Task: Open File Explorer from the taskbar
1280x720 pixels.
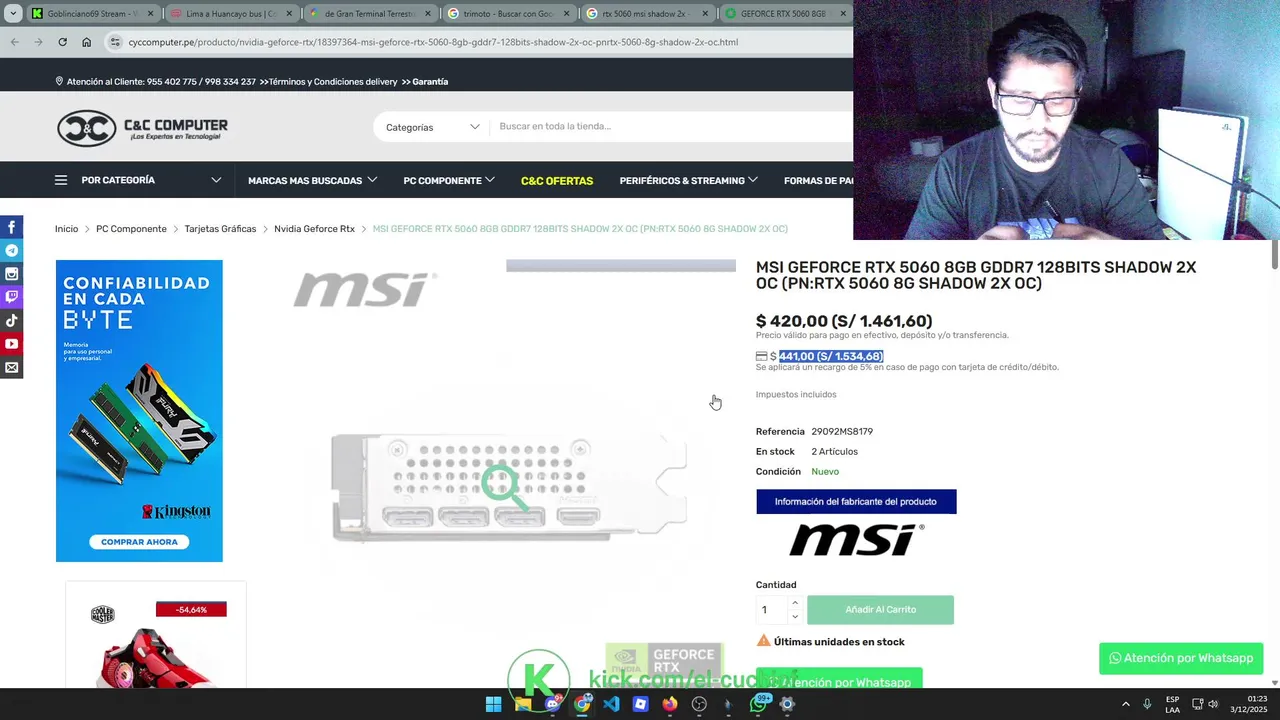Action: point(523,704)
